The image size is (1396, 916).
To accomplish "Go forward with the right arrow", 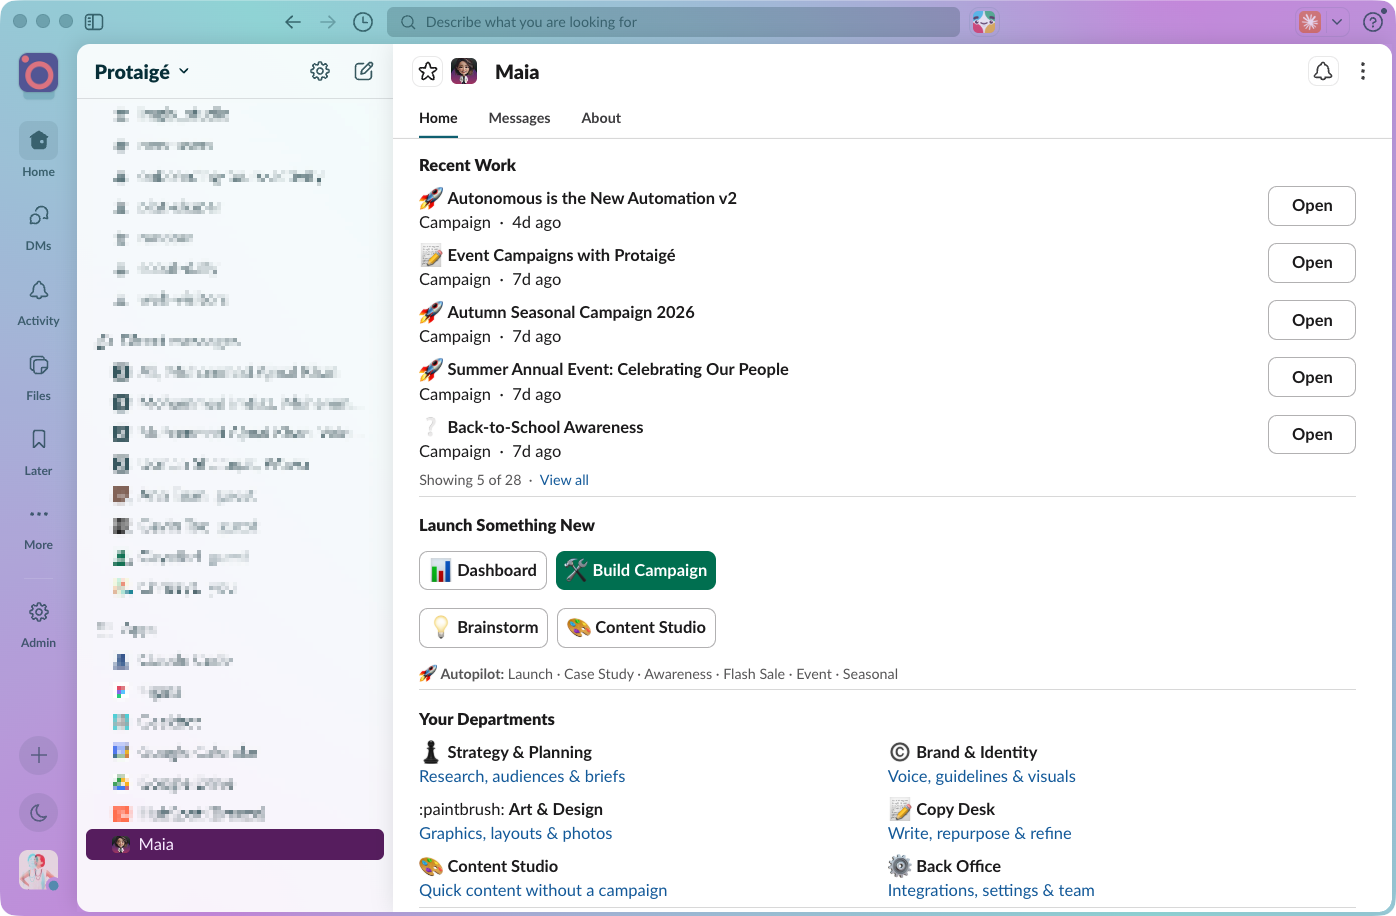I will [328, 22].
